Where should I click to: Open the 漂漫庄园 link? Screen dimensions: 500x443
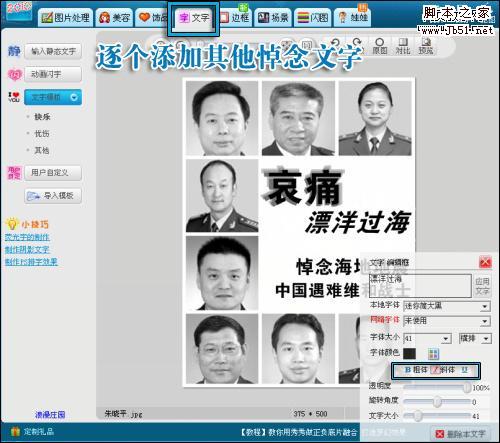pyautogui.click(x=50, y=415)
